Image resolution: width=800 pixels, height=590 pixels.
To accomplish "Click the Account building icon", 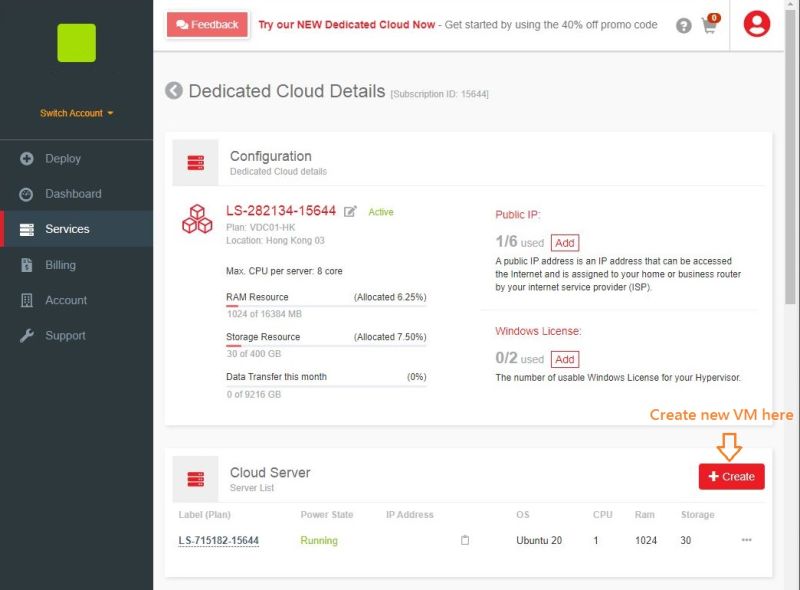I will point(27,300).
